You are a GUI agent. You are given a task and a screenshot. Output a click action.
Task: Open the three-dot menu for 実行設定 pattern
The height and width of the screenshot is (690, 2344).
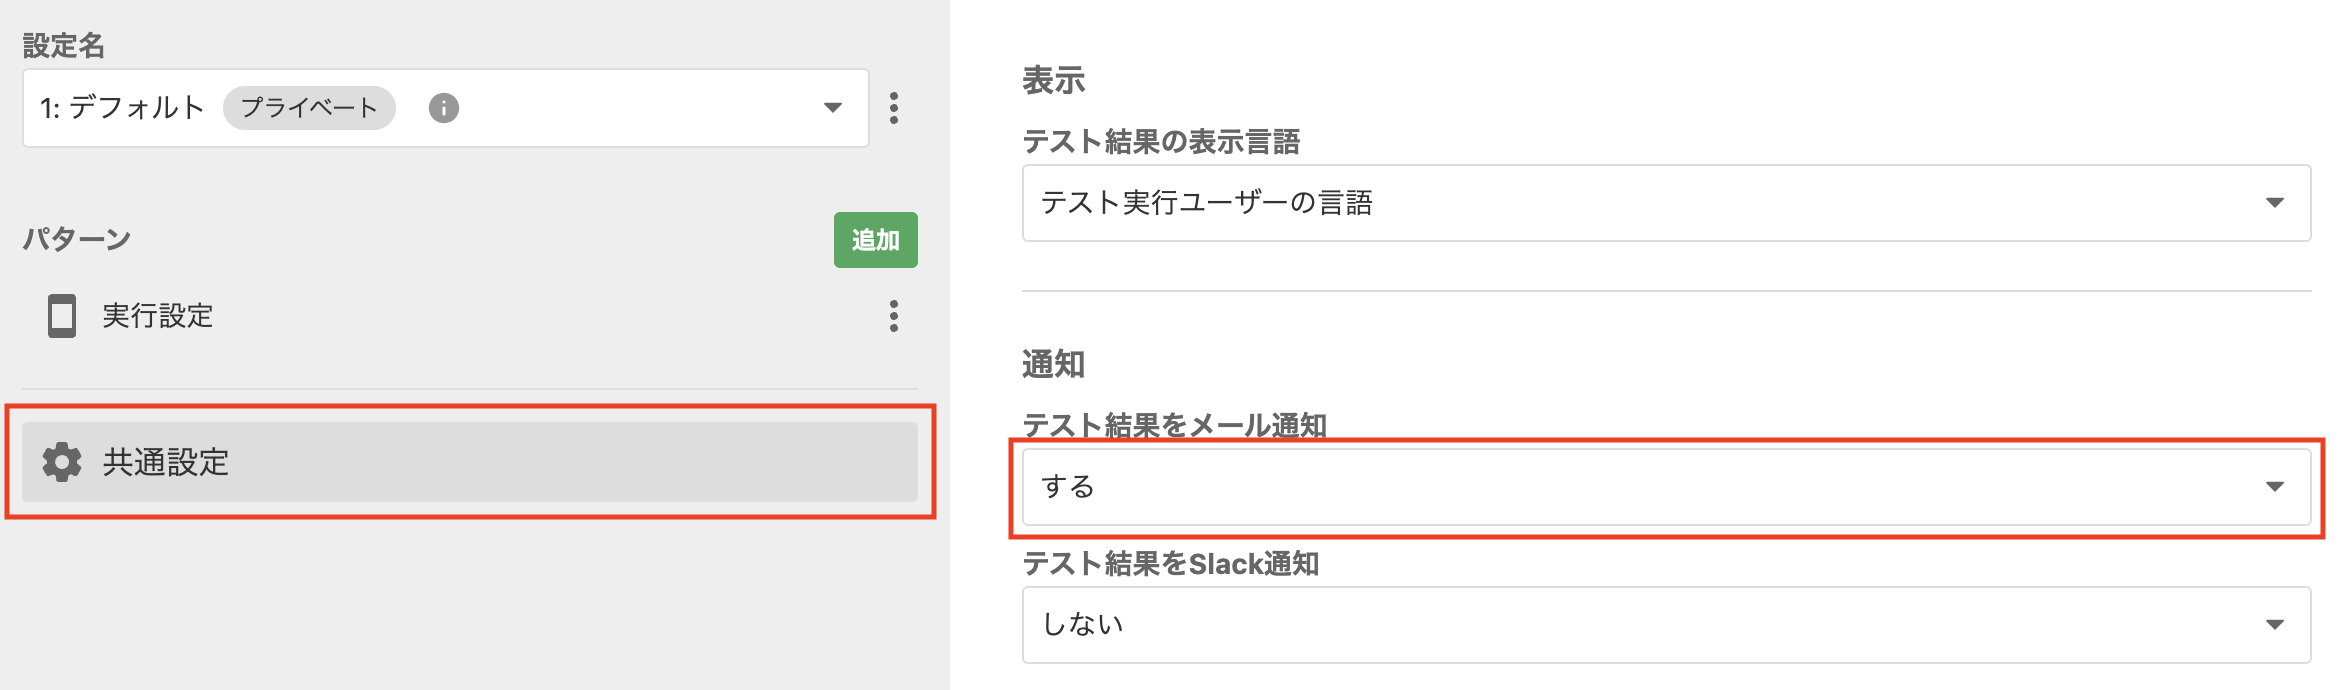pyautogui.click(x=894, y=316)
